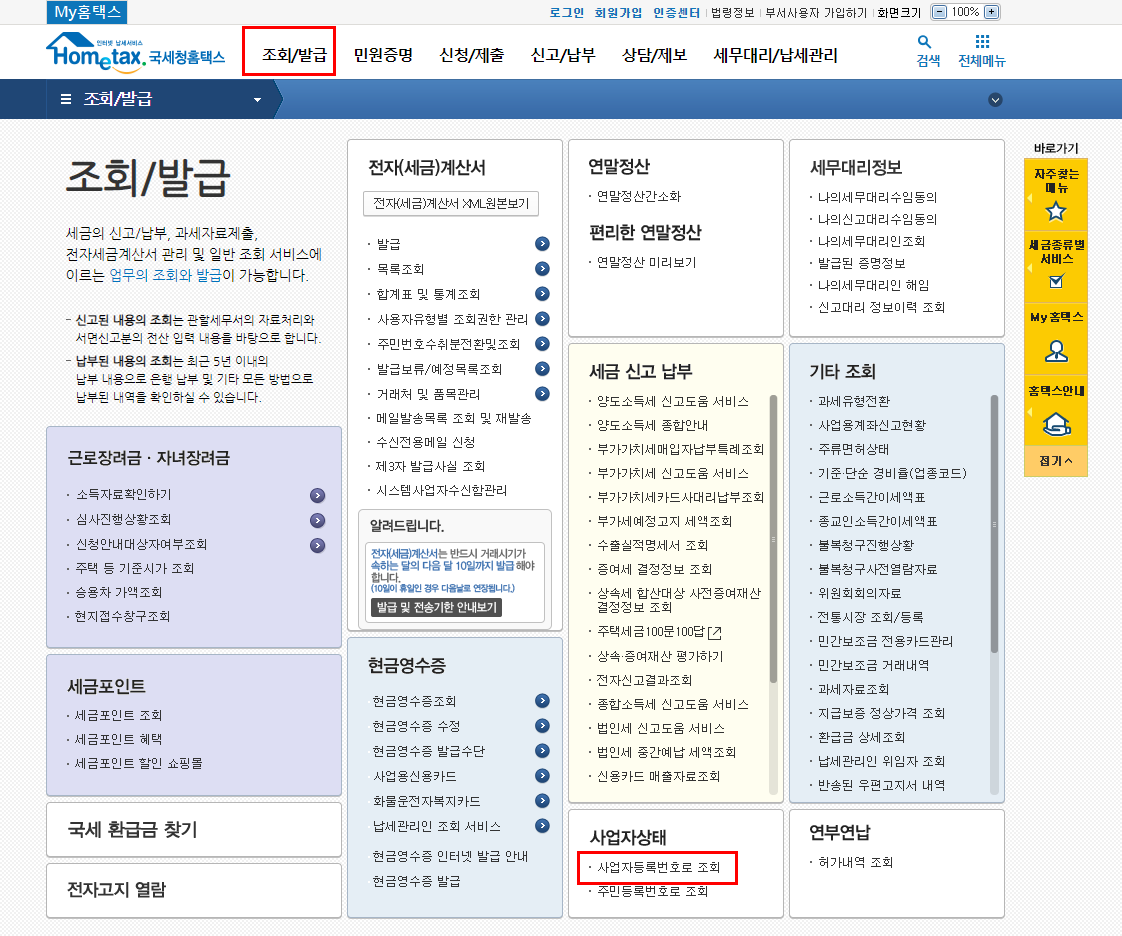1122x936 pixels.
Task: Click arrow beside 현금영수증조회
Action: pyautogui.click(x=542, y=701)
